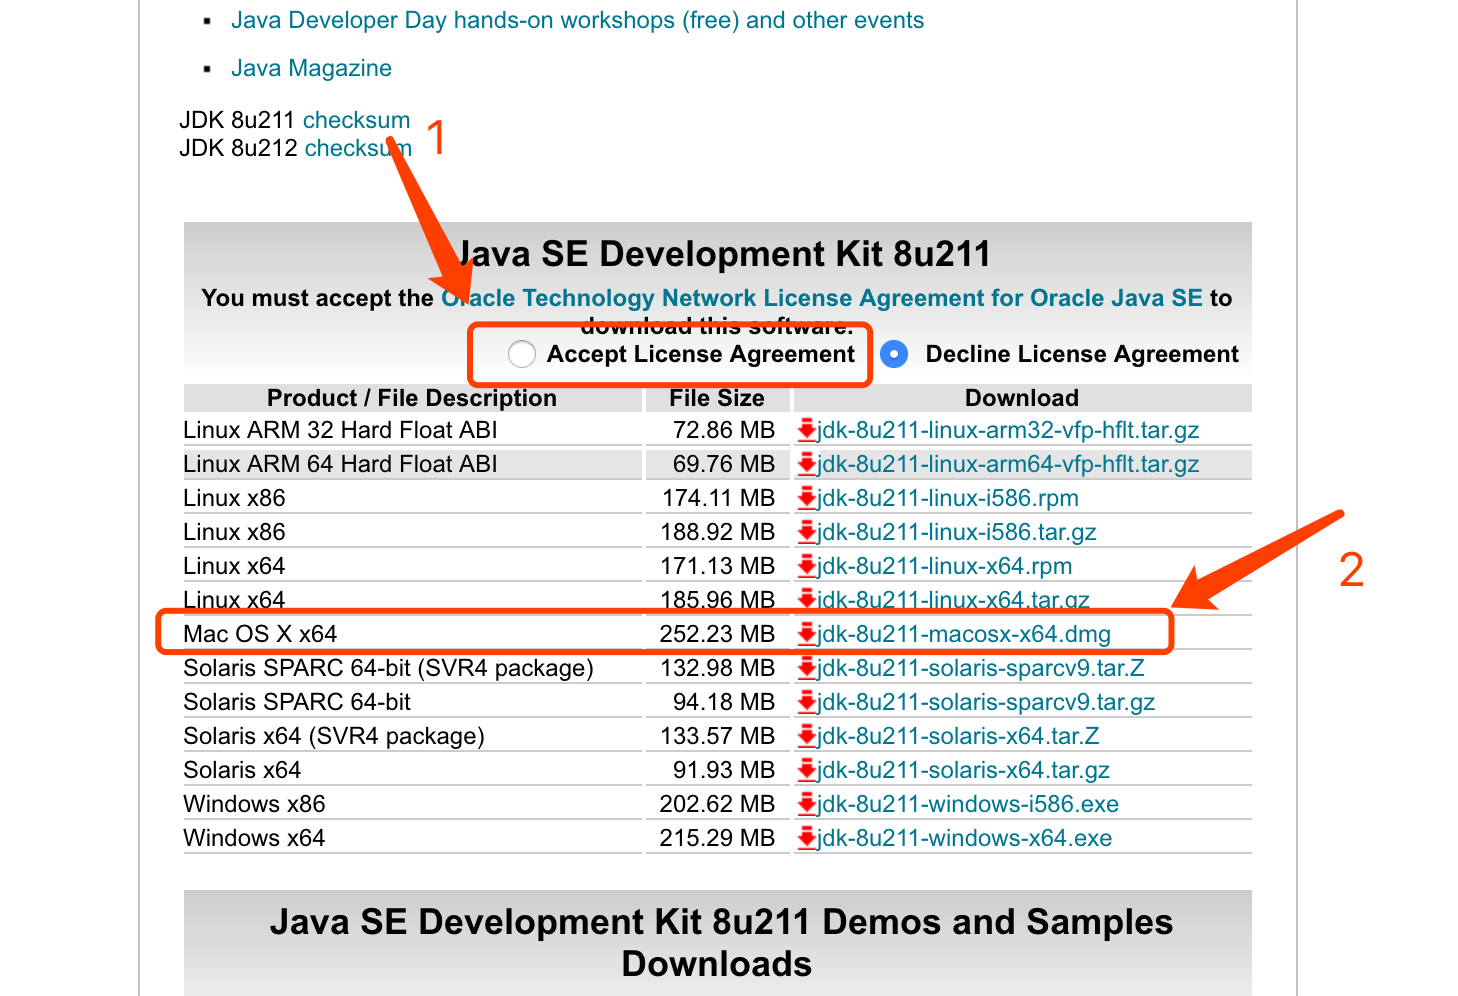Download jdk-8u211-solaris-sparcv9.tar.gz file link
This screenshot has height=996, width=1458.
click(986, 702)
